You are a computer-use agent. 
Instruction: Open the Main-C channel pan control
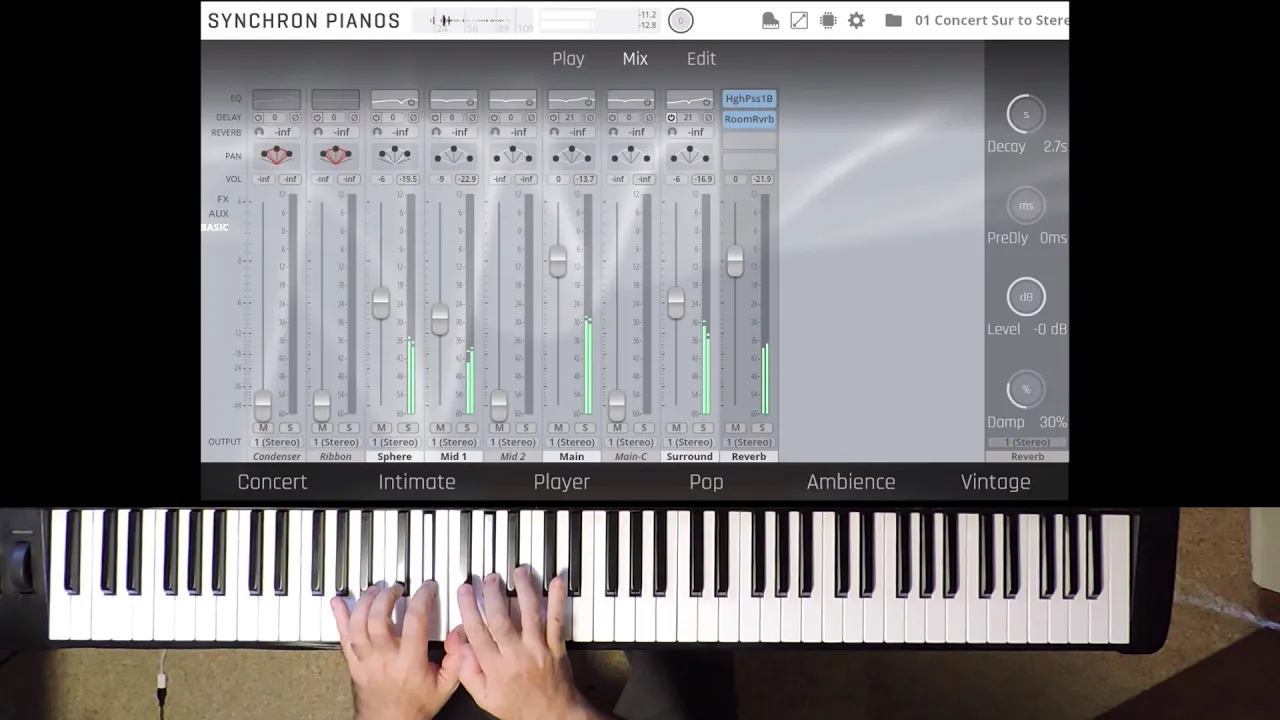tap(630, 155)
